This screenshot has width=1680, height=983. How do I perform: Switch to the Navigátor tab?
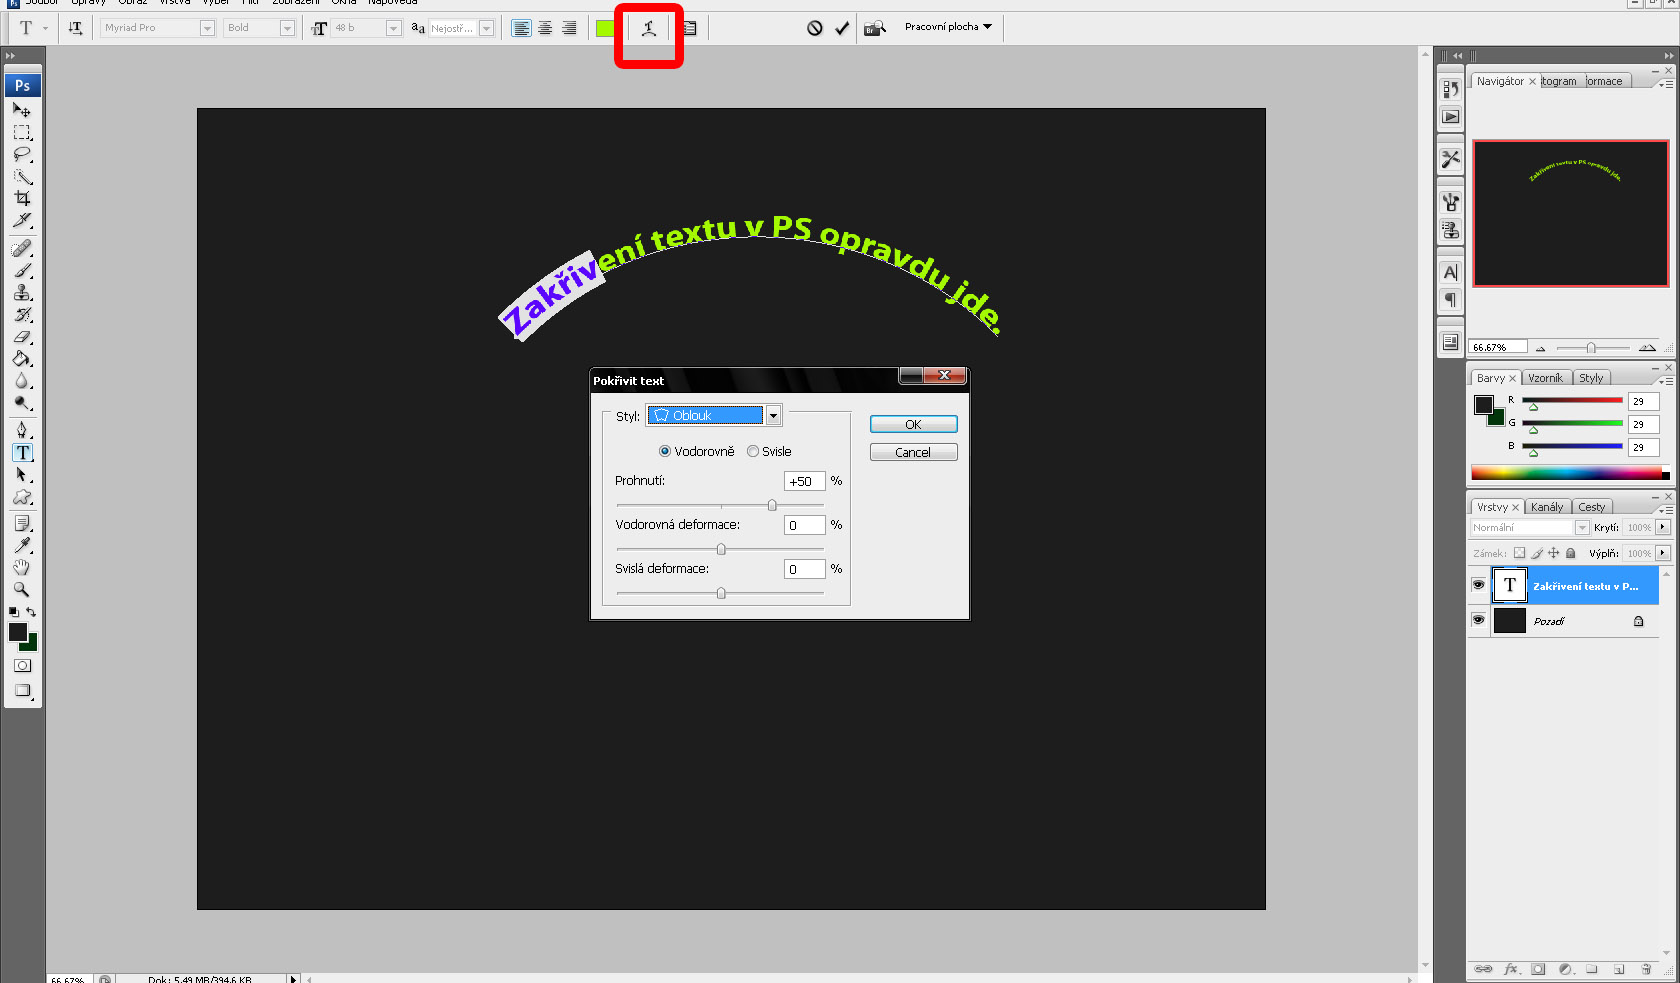coord(1500,81)
